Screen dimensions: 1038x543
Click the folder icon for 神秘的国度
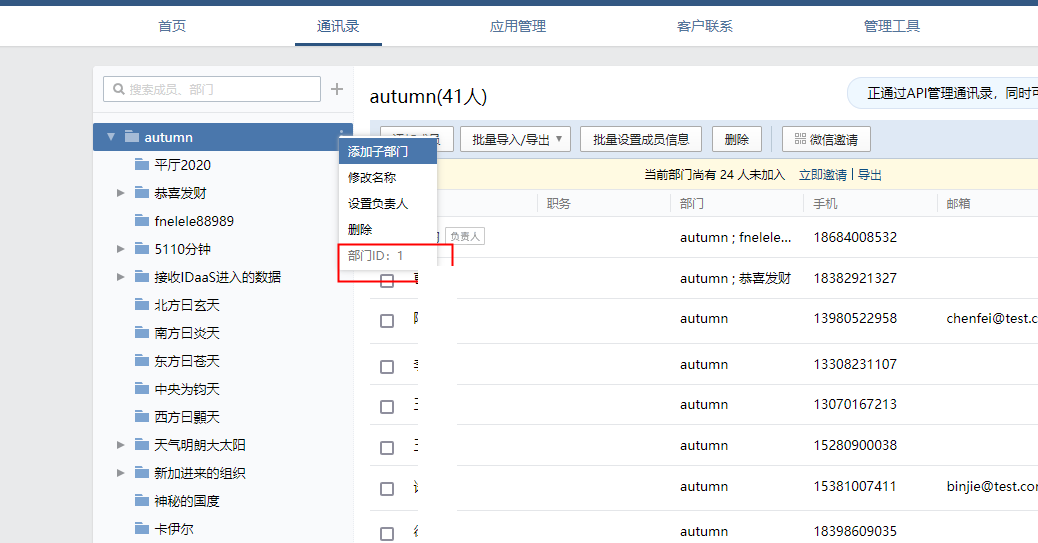pyautogui.click(x=141, y=501)
